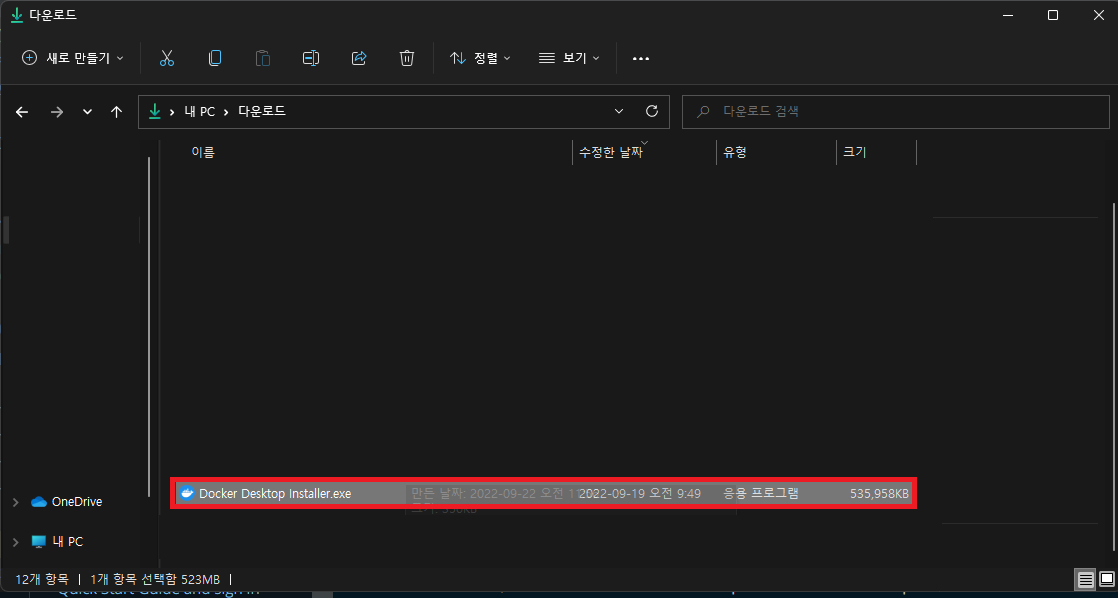Open recent locations chevron dropdown
1118x598 pixels.
point(87,112)
